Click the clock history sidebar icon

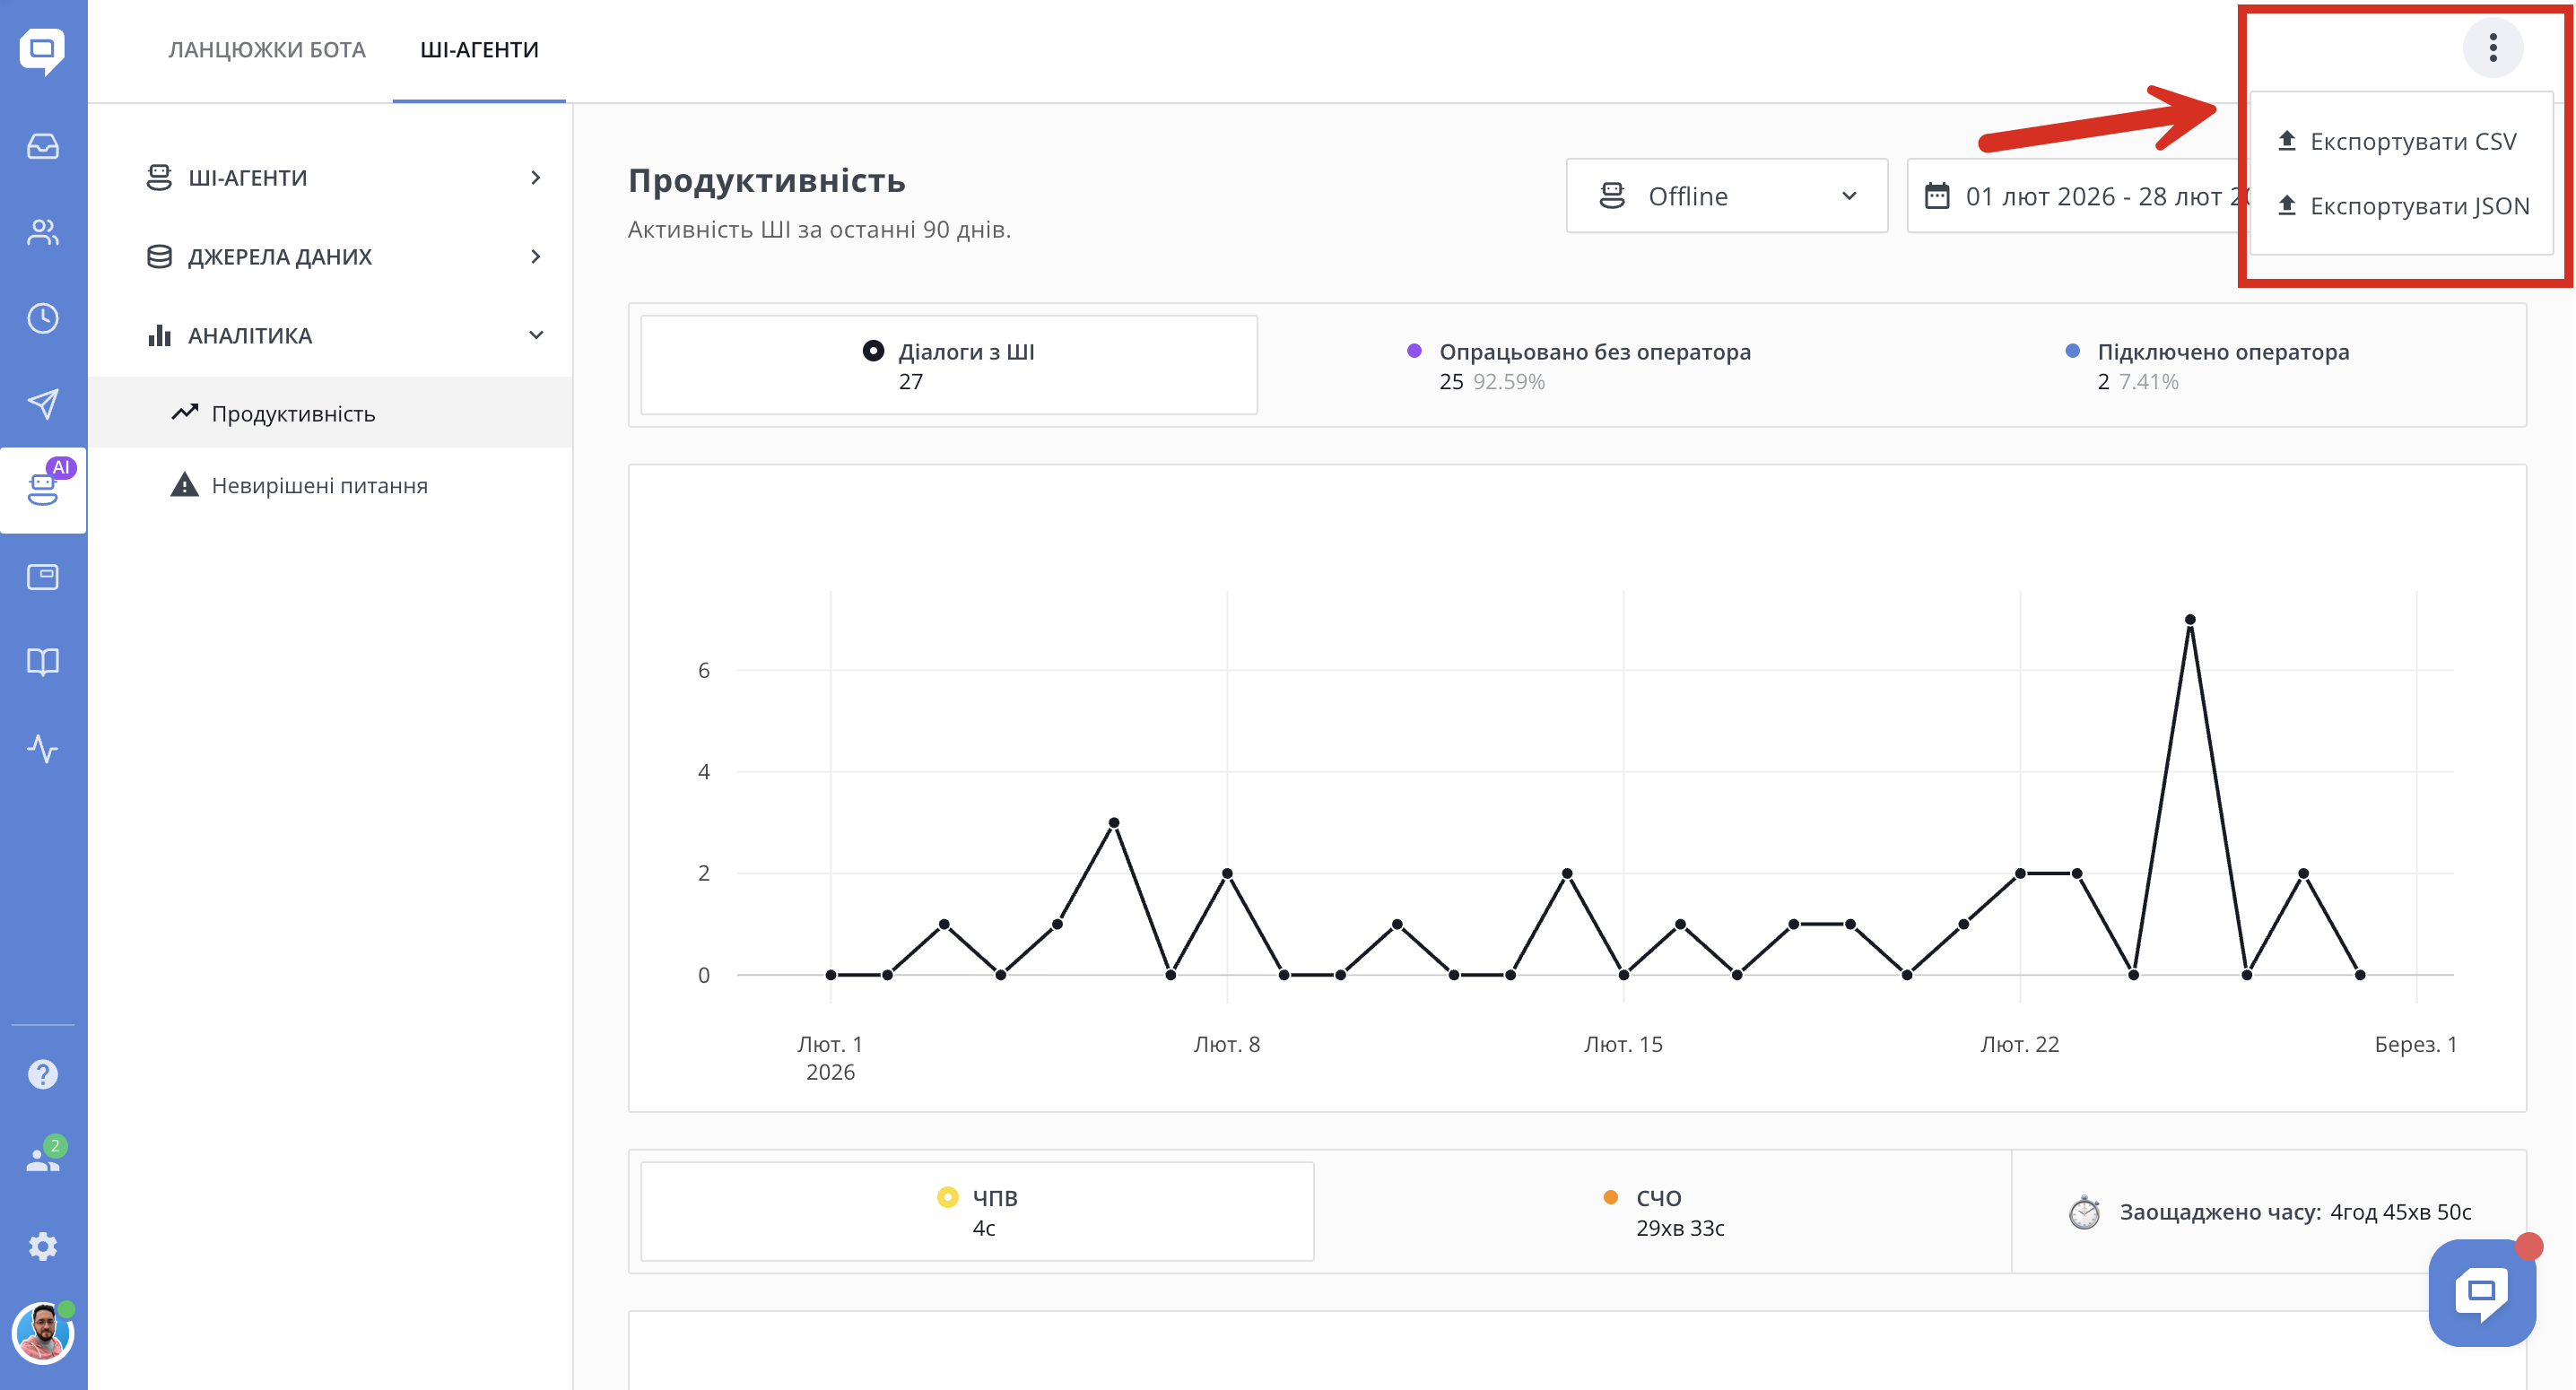43,319
